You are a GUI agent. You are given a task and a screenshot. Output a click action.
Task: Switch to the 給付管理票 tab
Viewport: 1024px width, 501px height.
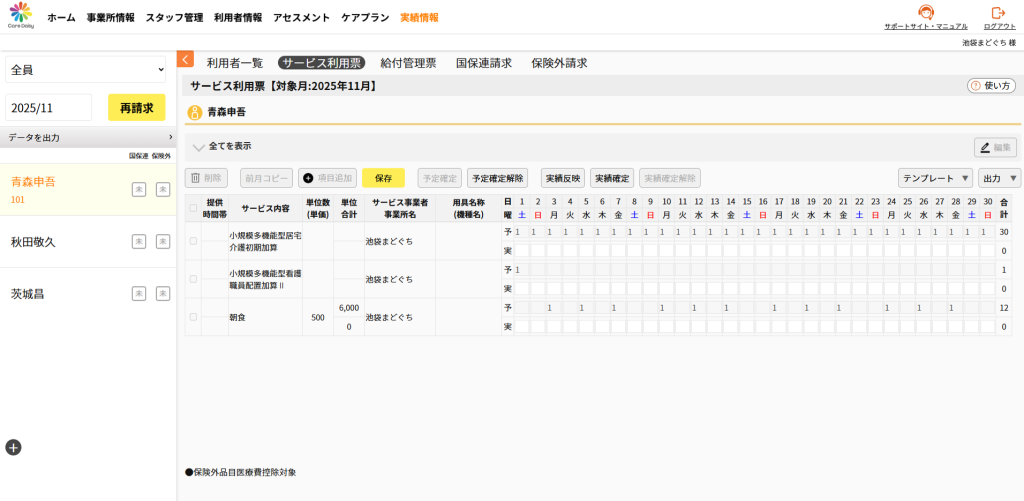408,63
